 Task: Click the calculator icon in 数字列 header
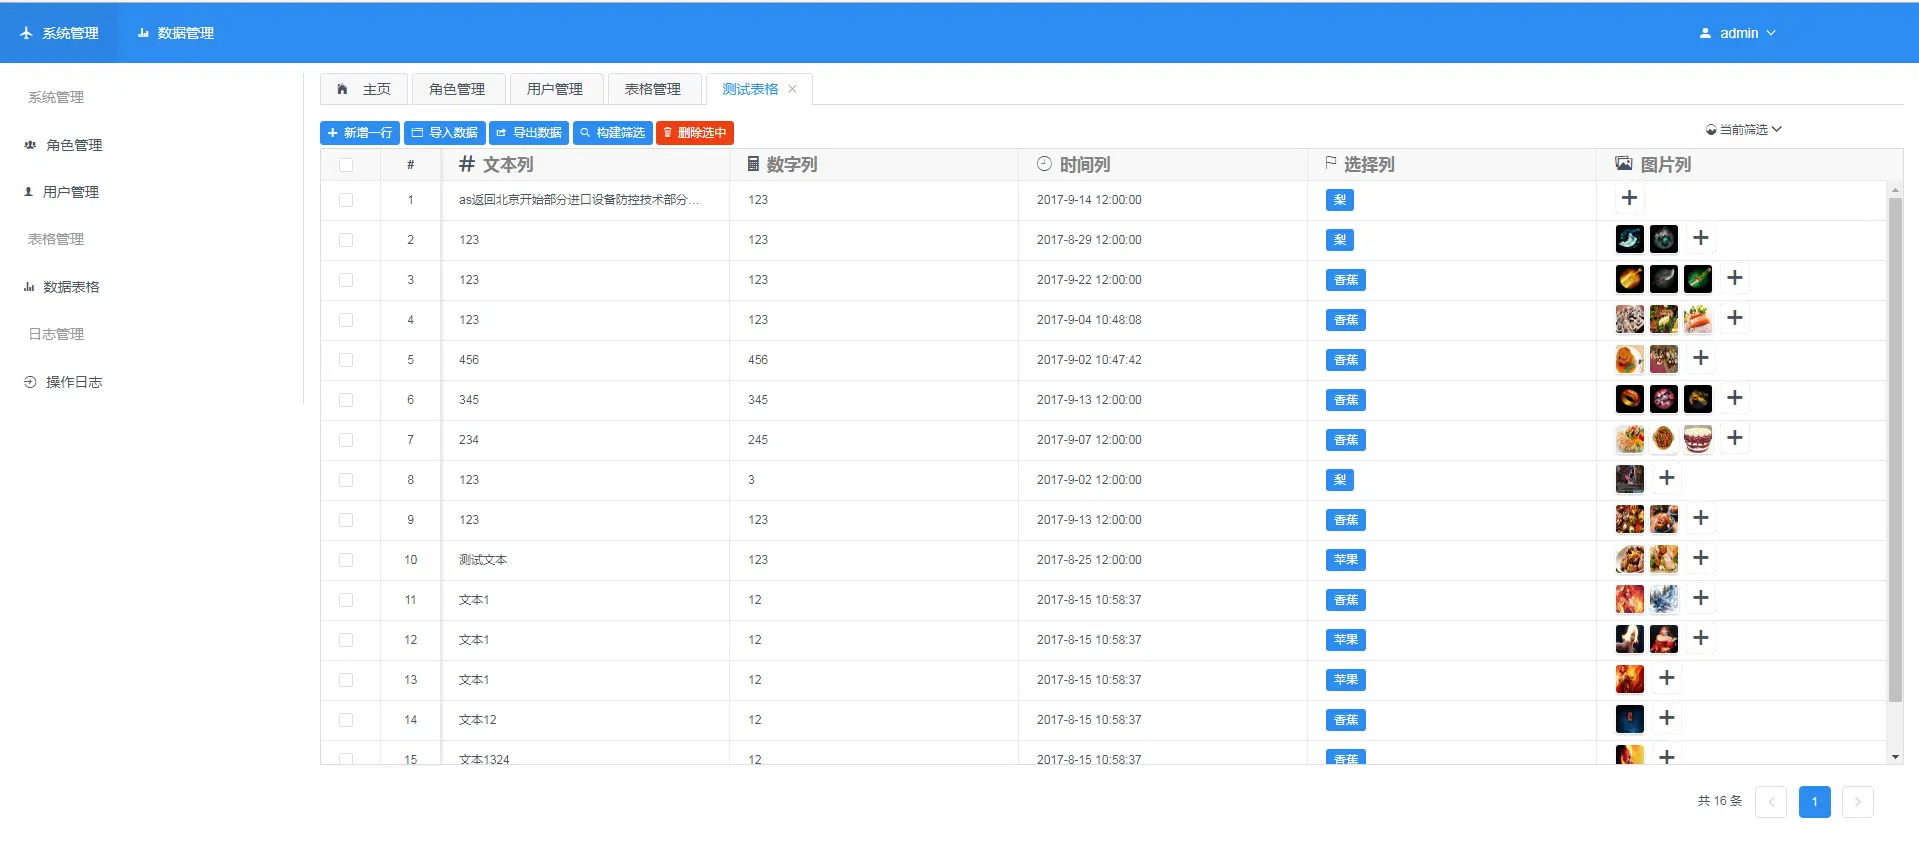click(x=753, y=164)
